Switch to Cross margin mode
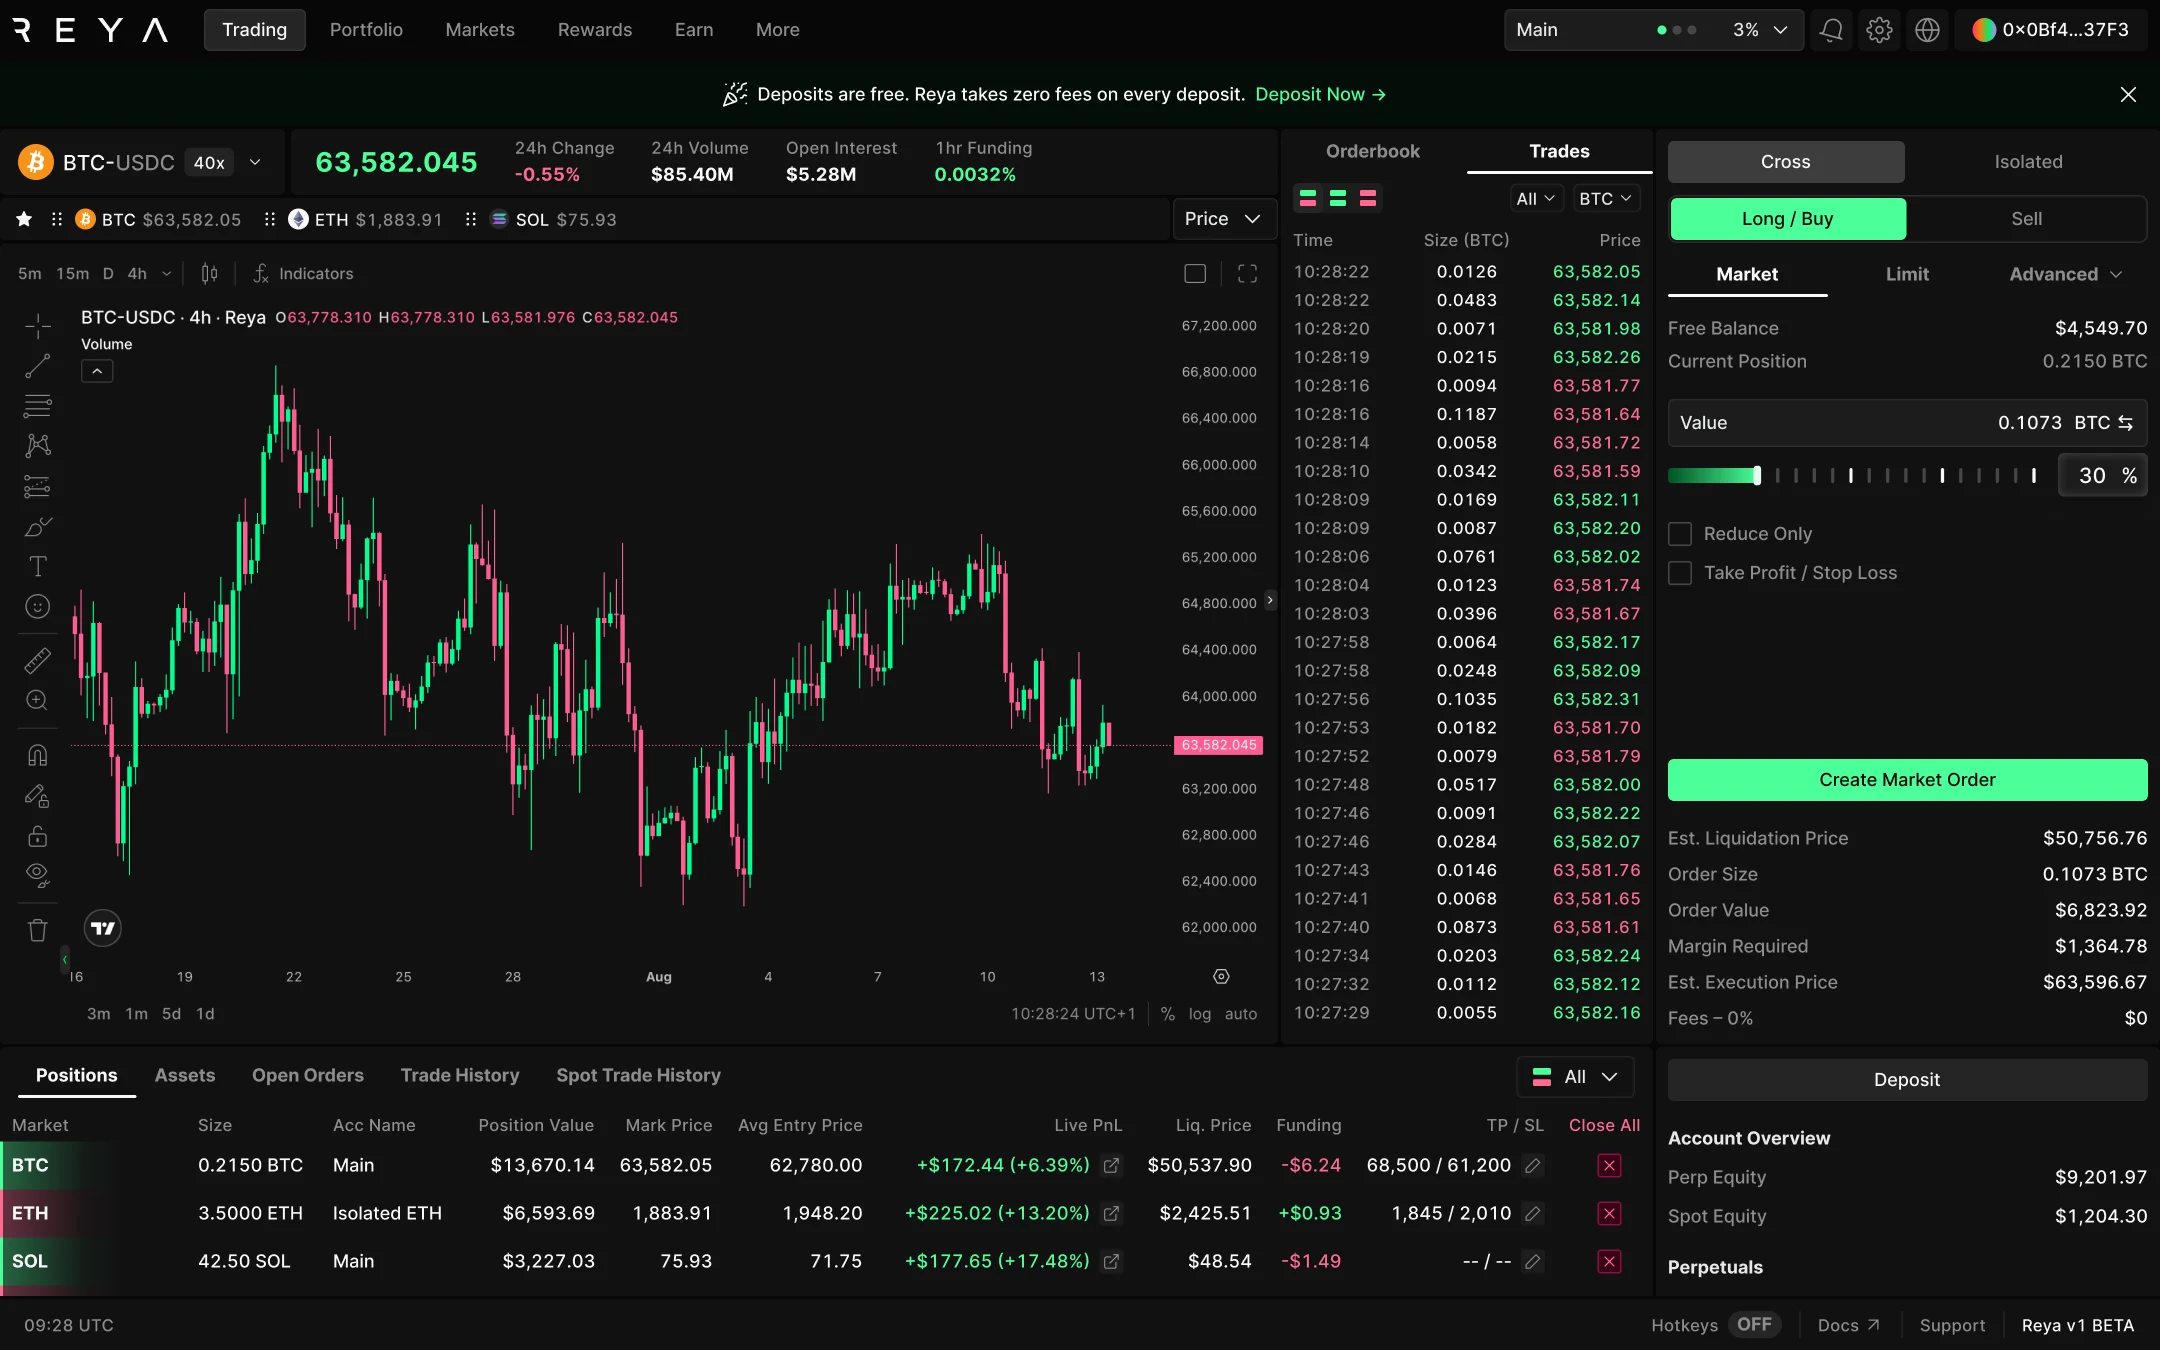 coord(1786,162)
